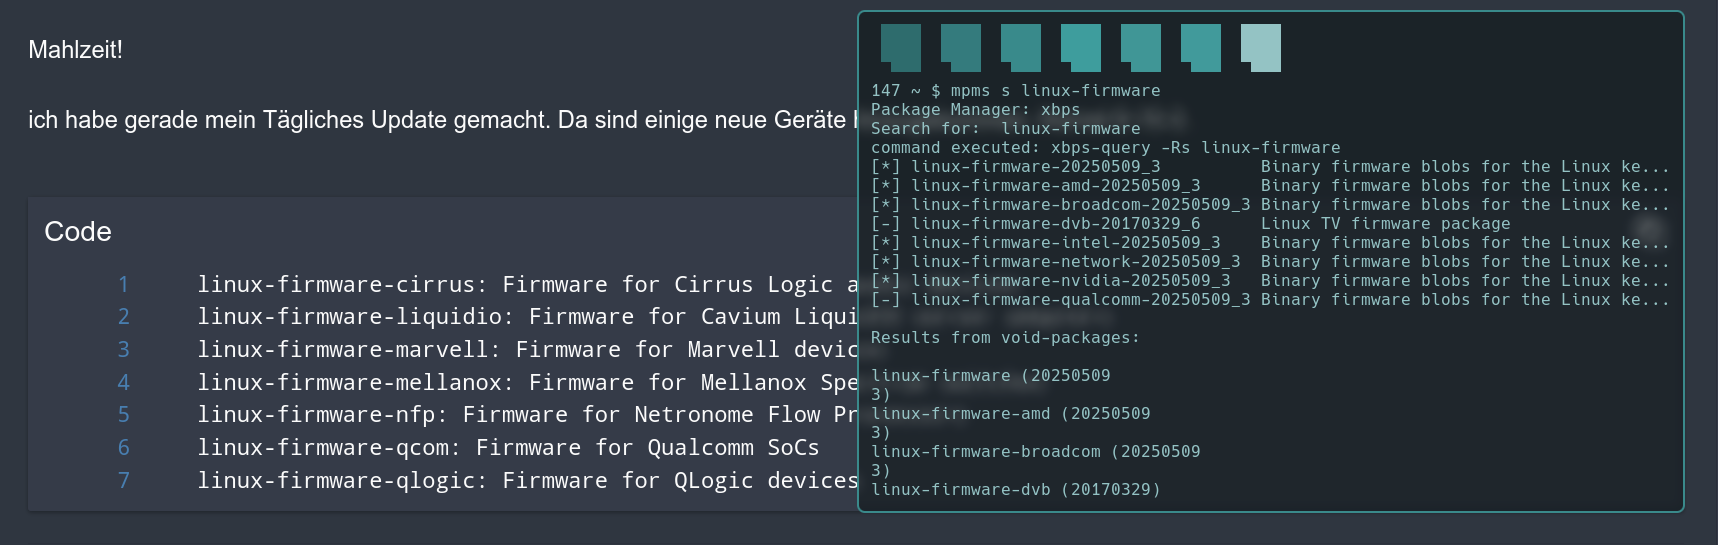Click the "mpms s linux-firmware" command line

pyautogui.click(x=1055, y=91)
